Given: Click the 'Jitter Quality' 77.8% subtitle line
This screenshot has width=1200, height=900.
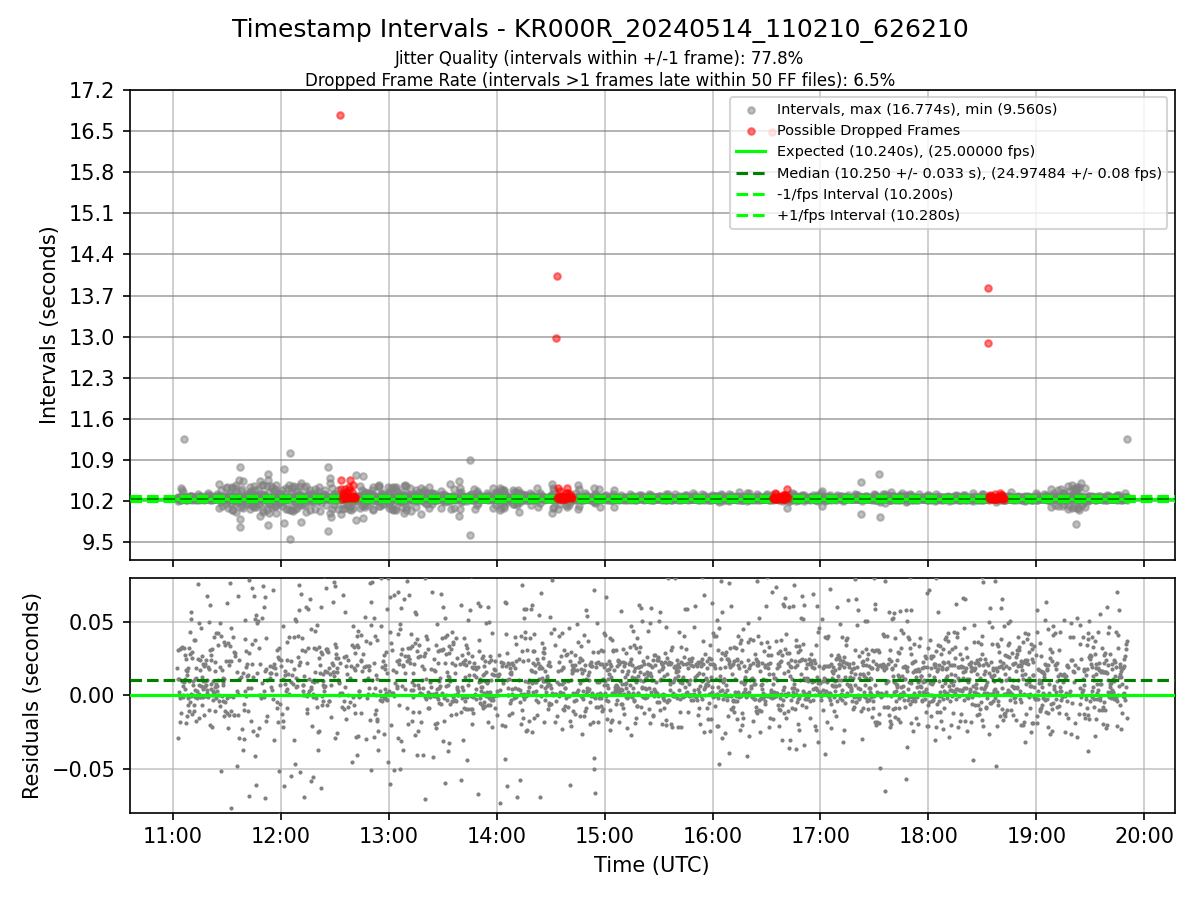Looking at the screenshot, I should click(x=599, y=58).
